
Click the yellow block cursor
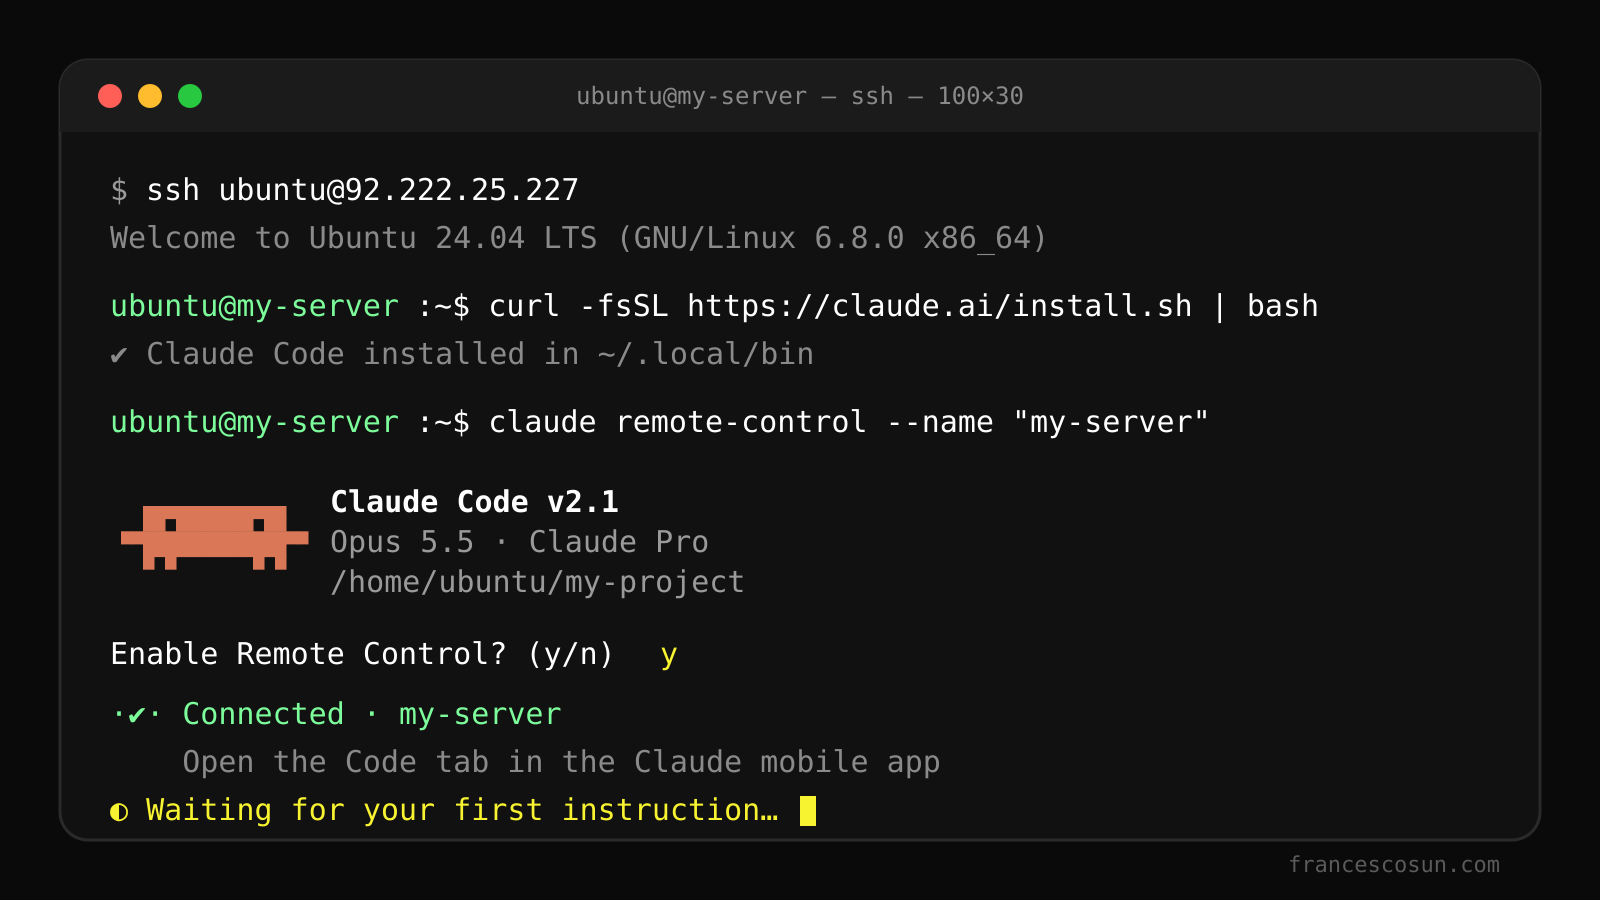pos(808,810)
